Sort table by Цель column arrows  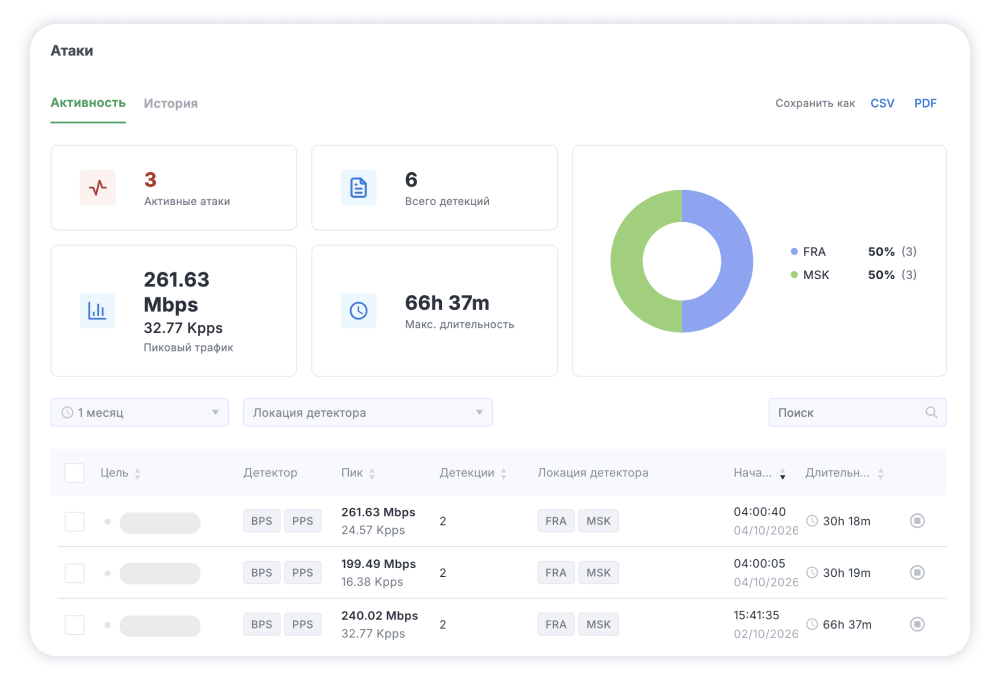tap(138, 473)
